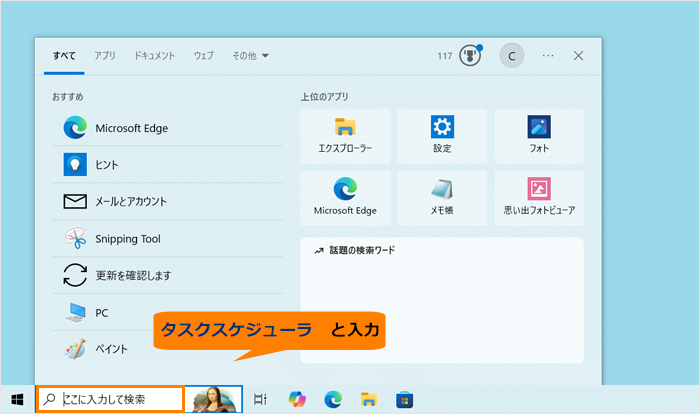The height and width of the screenshot is (414, 700).
Task: Open メモ帳 top app tile
Action: pos(442,198)
